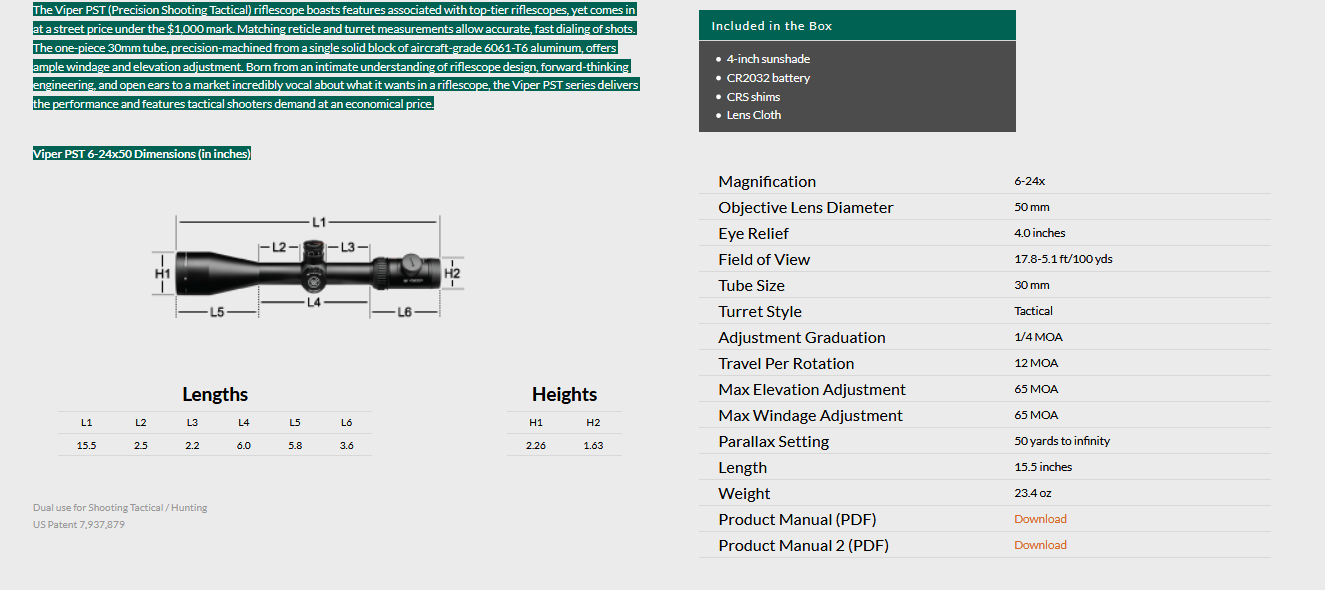1325x590 pixels.
Task: Click the L3 value 2.2
Action: coord(192,445)
